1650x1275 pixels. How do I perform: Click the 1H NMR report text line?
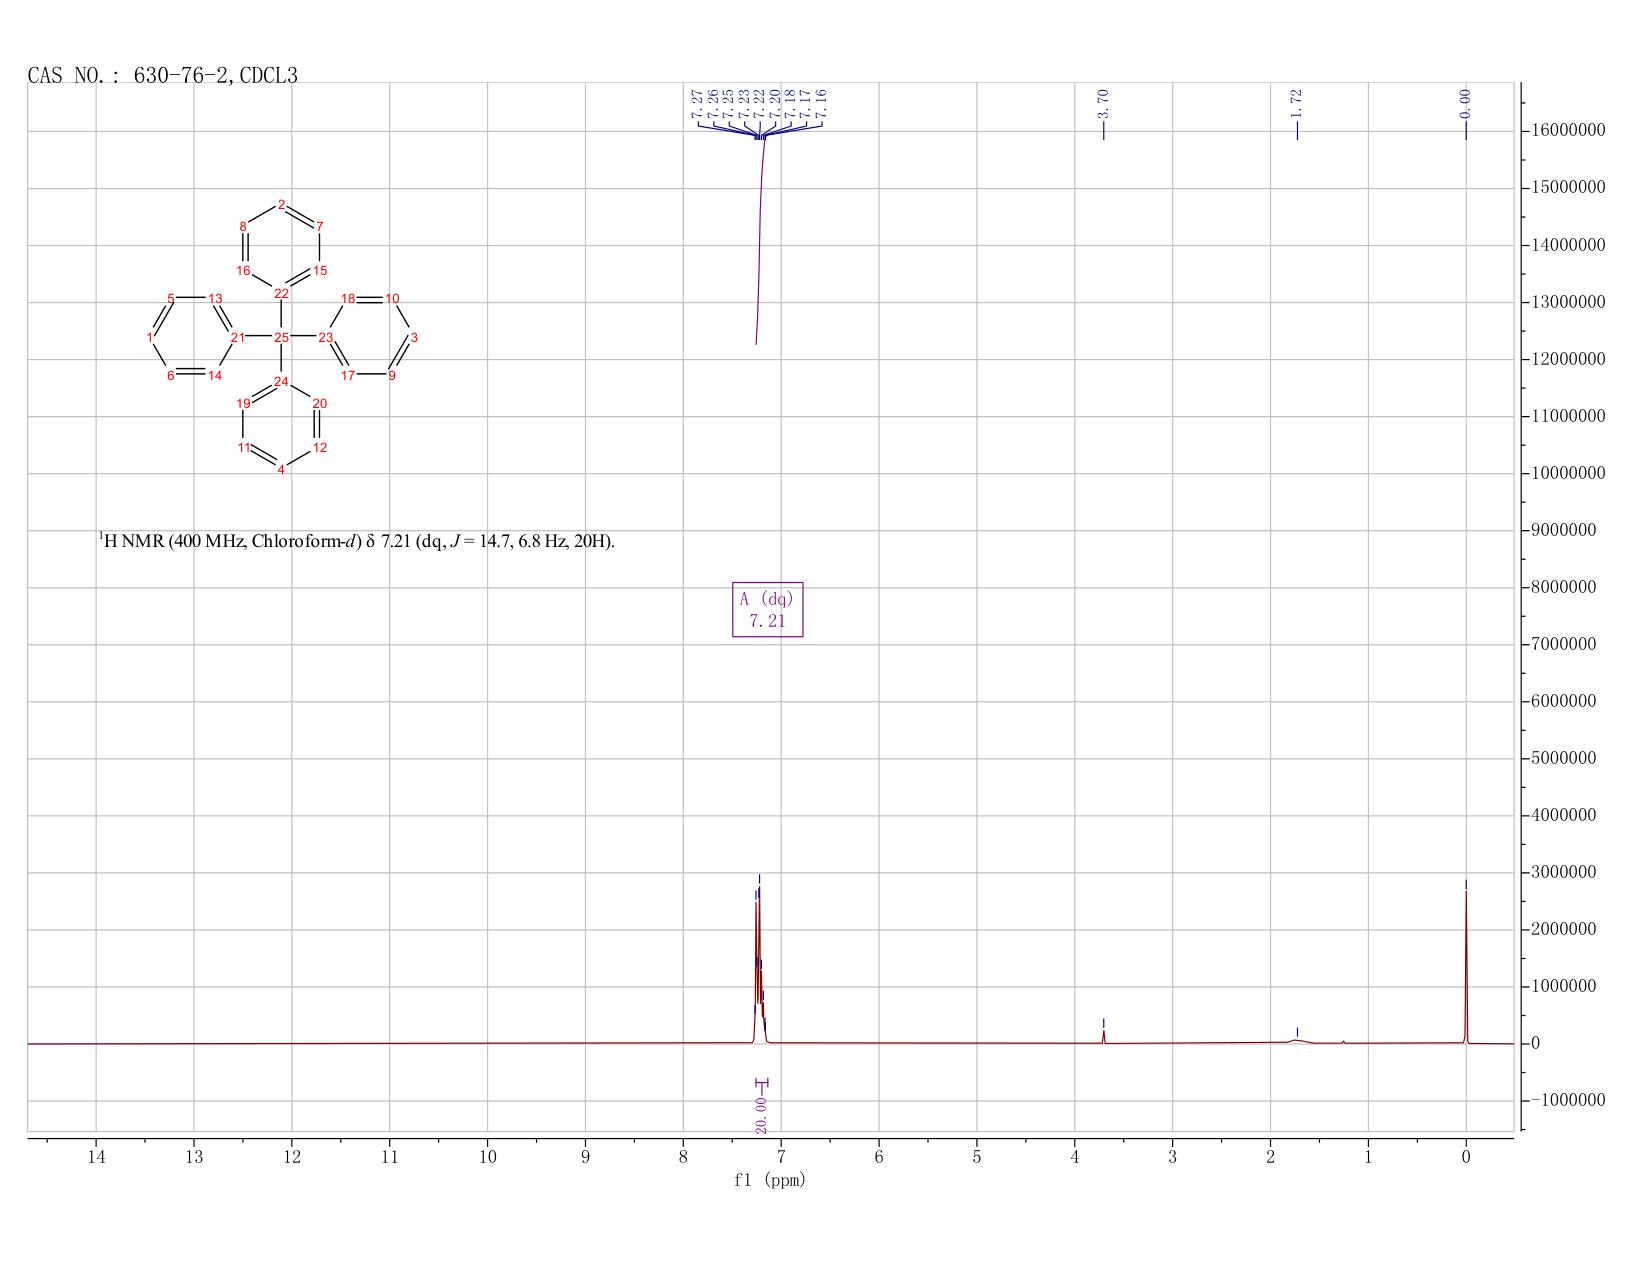pyautogui.click(x=356, y=541)
